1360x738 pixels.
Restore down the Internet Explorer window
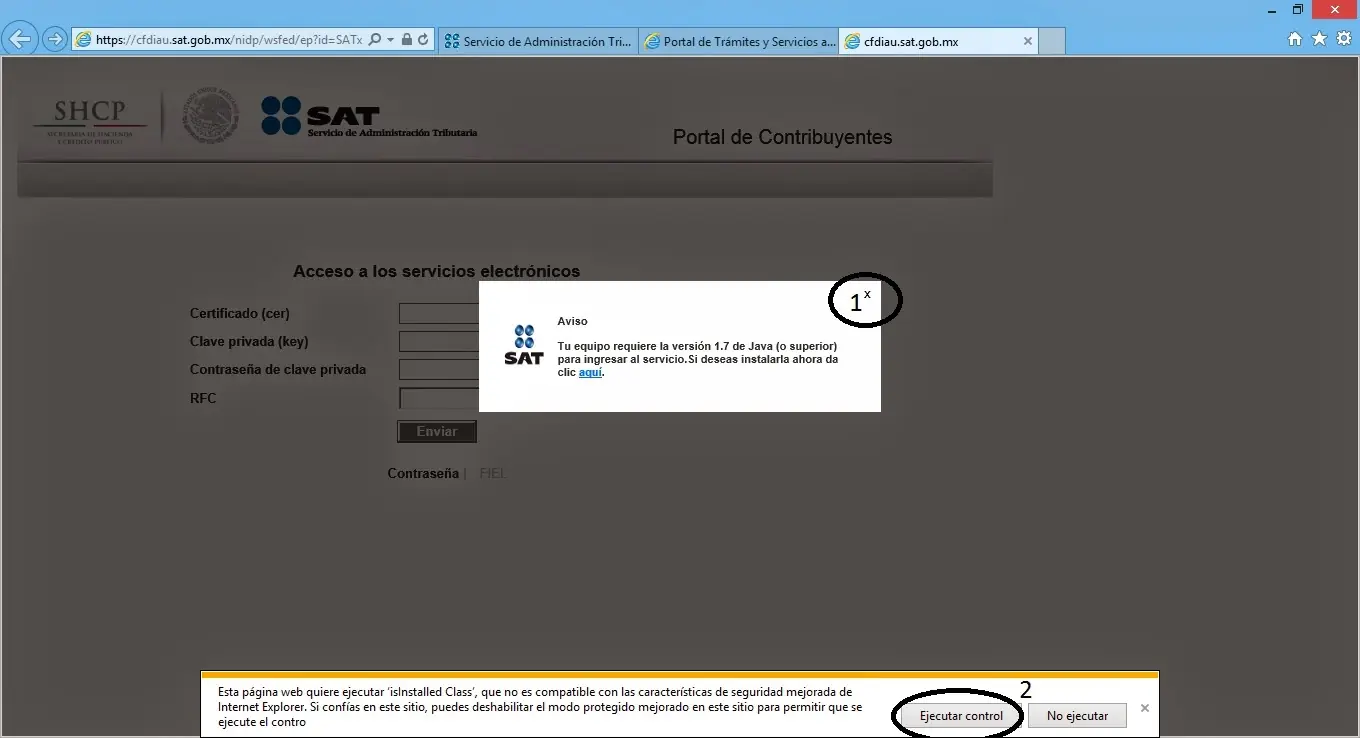click(1298, 9)
